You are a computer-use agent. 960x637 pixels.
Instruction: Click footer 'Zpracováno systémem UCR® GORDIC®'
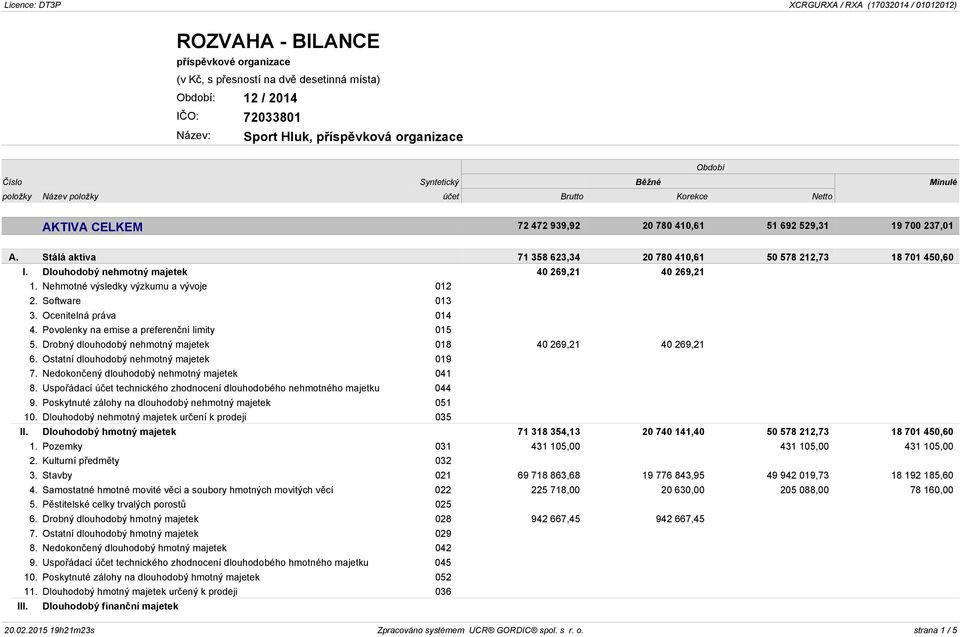click(457, 630)
